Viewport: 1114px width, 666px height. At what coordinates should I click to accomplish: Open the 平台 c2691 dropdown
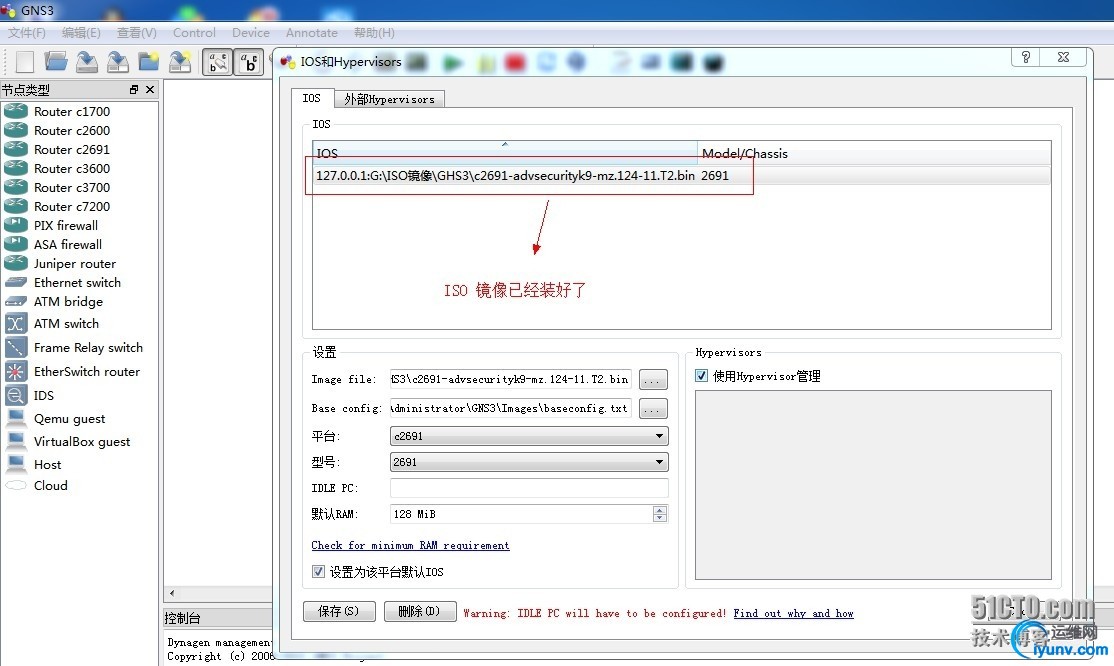(x=529, y=436)
